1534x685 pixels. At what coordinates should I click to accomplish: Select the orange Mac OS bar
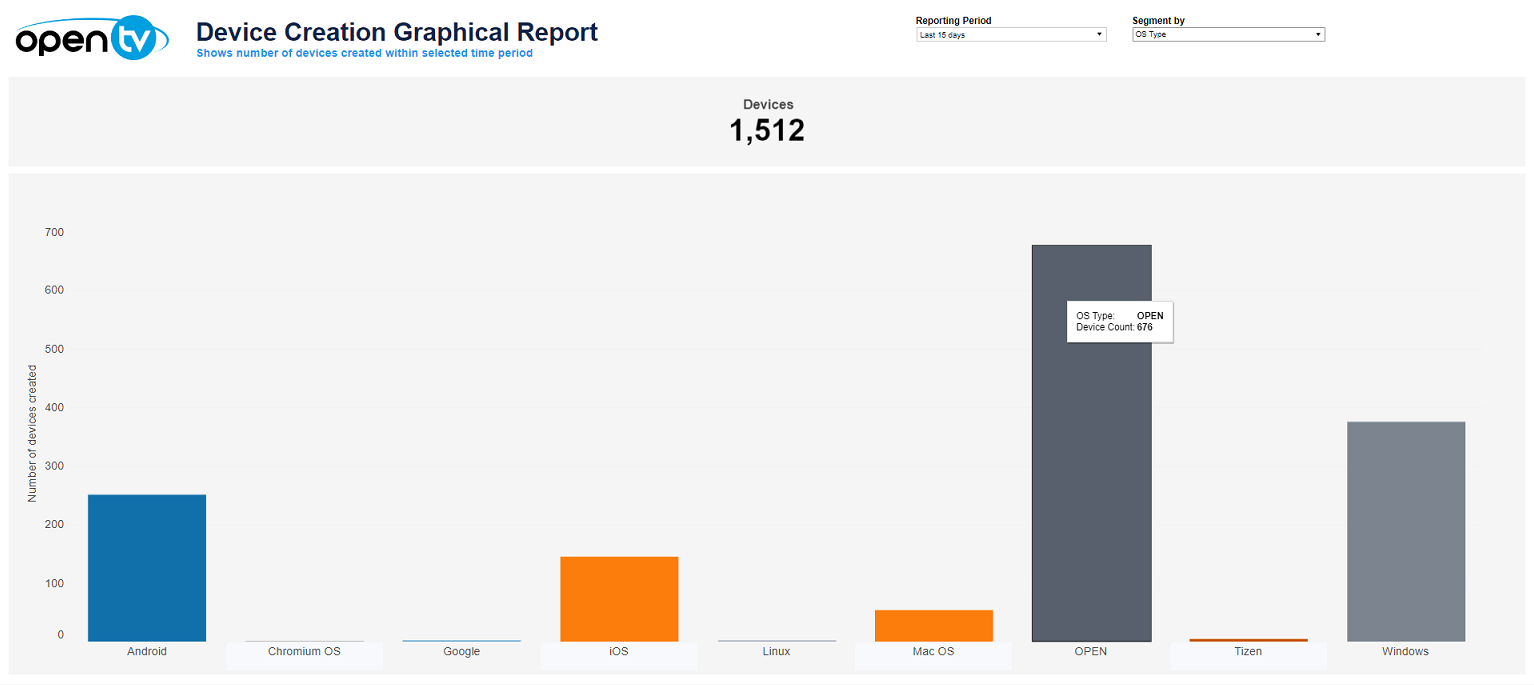(x=933, y=625)
